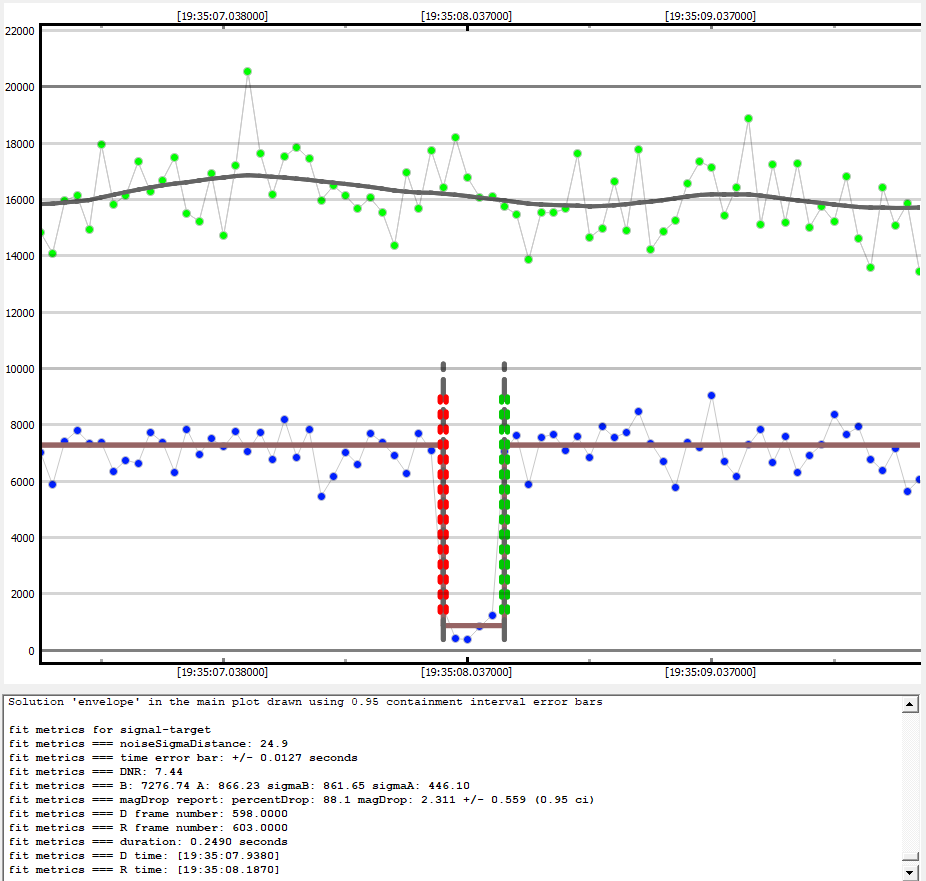The width and height of the screenshot is (926, 881).
Task: Click the [19:35:08.037000] label below the plot
Action: 467,672
